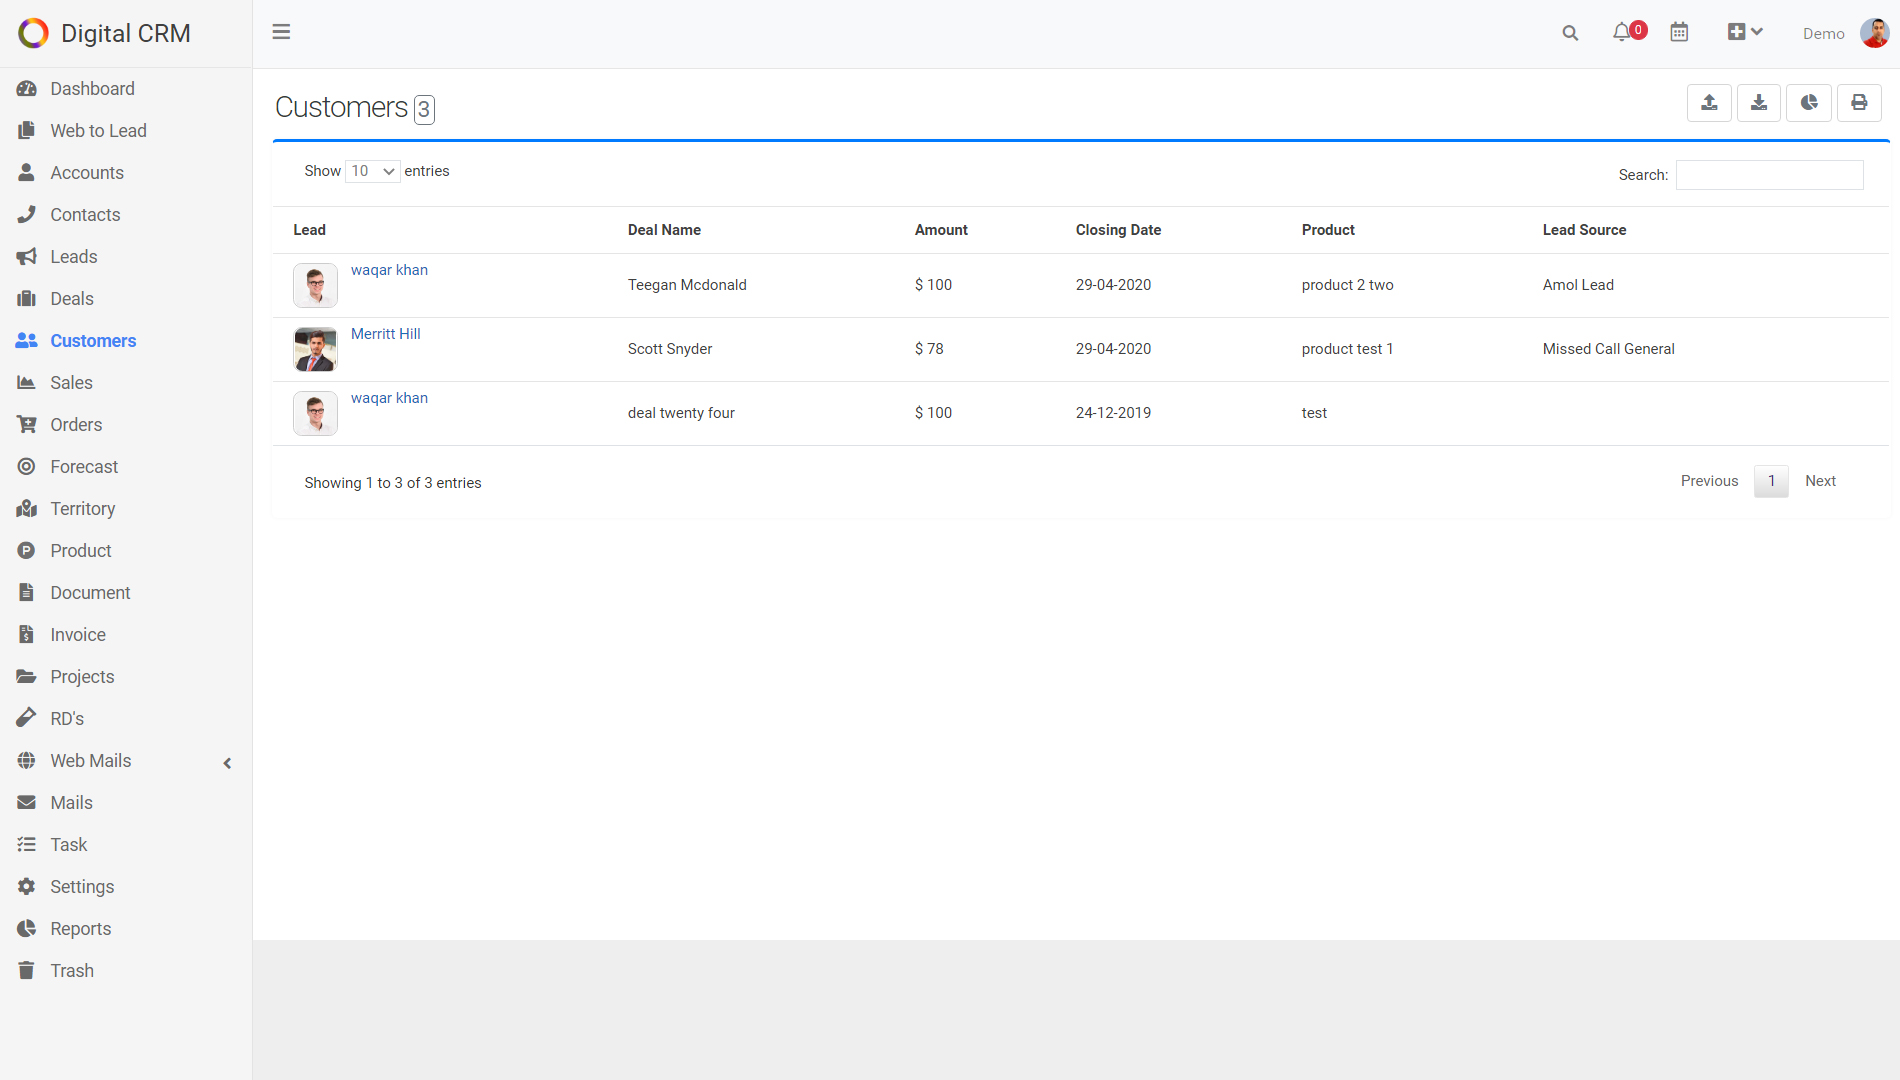The height and width of the screenshot is (1080, 1900).
Task: Click the Invoice icon in sidebar
Action: click(27, 635)
